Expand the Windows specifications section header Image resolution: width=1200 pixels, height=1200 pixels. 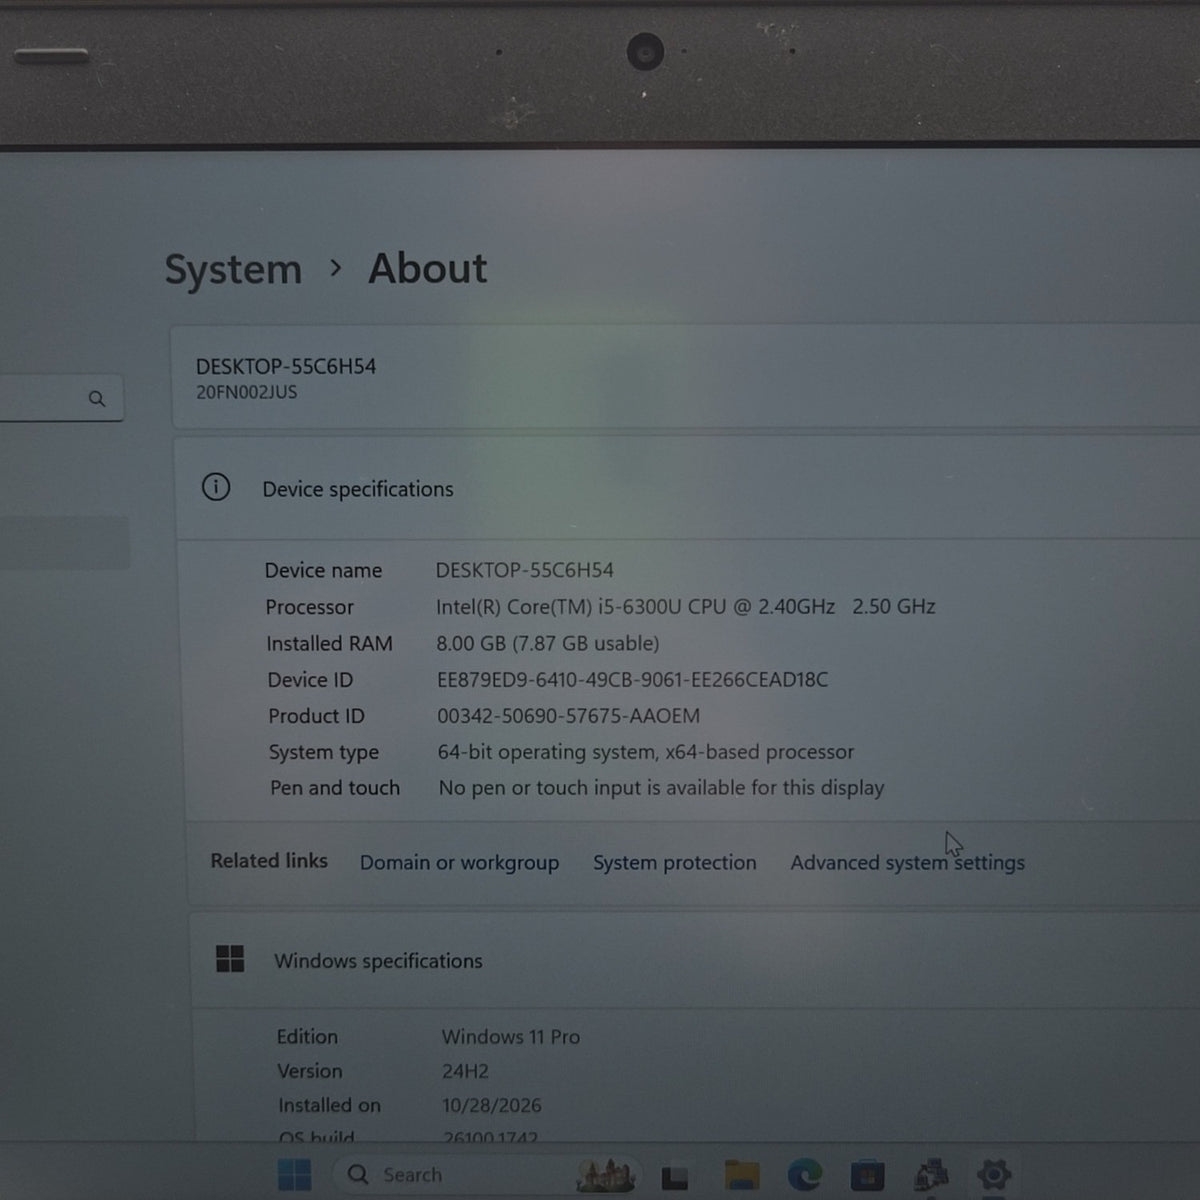click(x=695, y=960)
